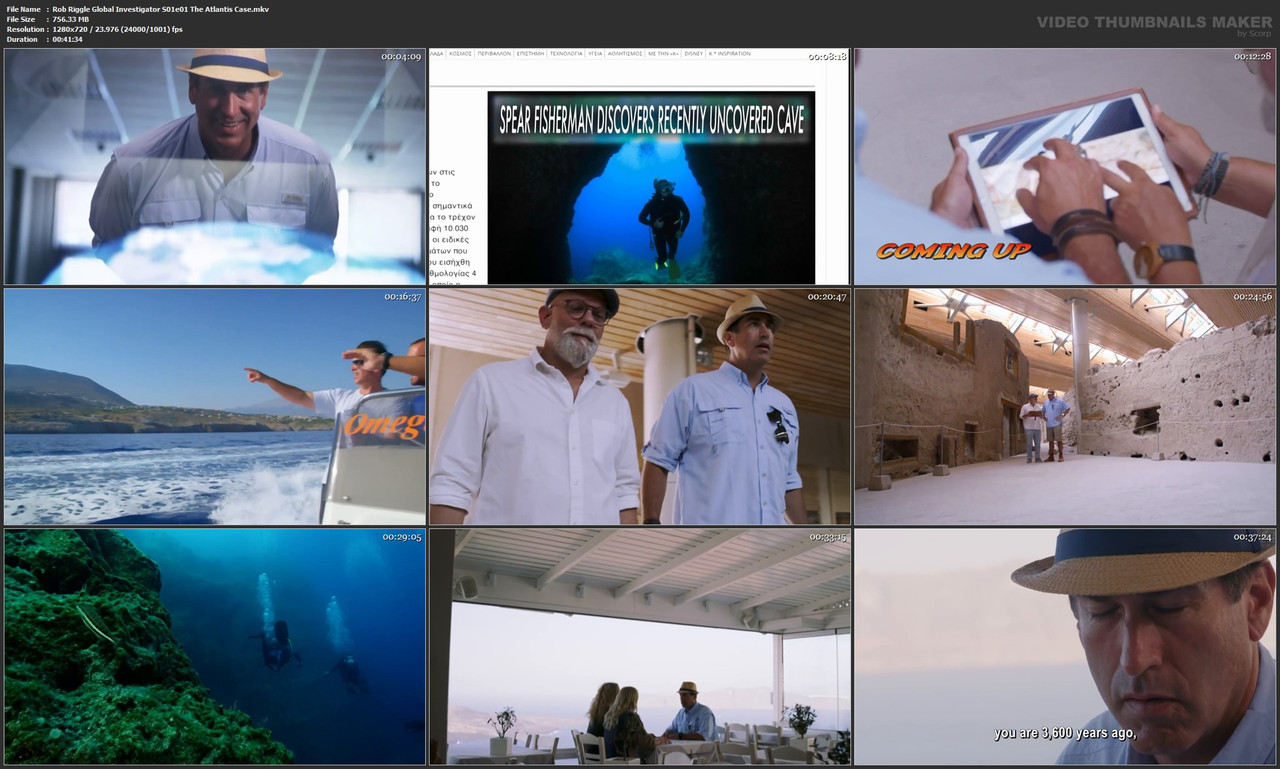1280x769 pixels.
Task: Click the 'SPEAR FISHERMAN DISCOVERS RECENTLY UNCOVERED CAVE' headline
Action: pos(652,119)
